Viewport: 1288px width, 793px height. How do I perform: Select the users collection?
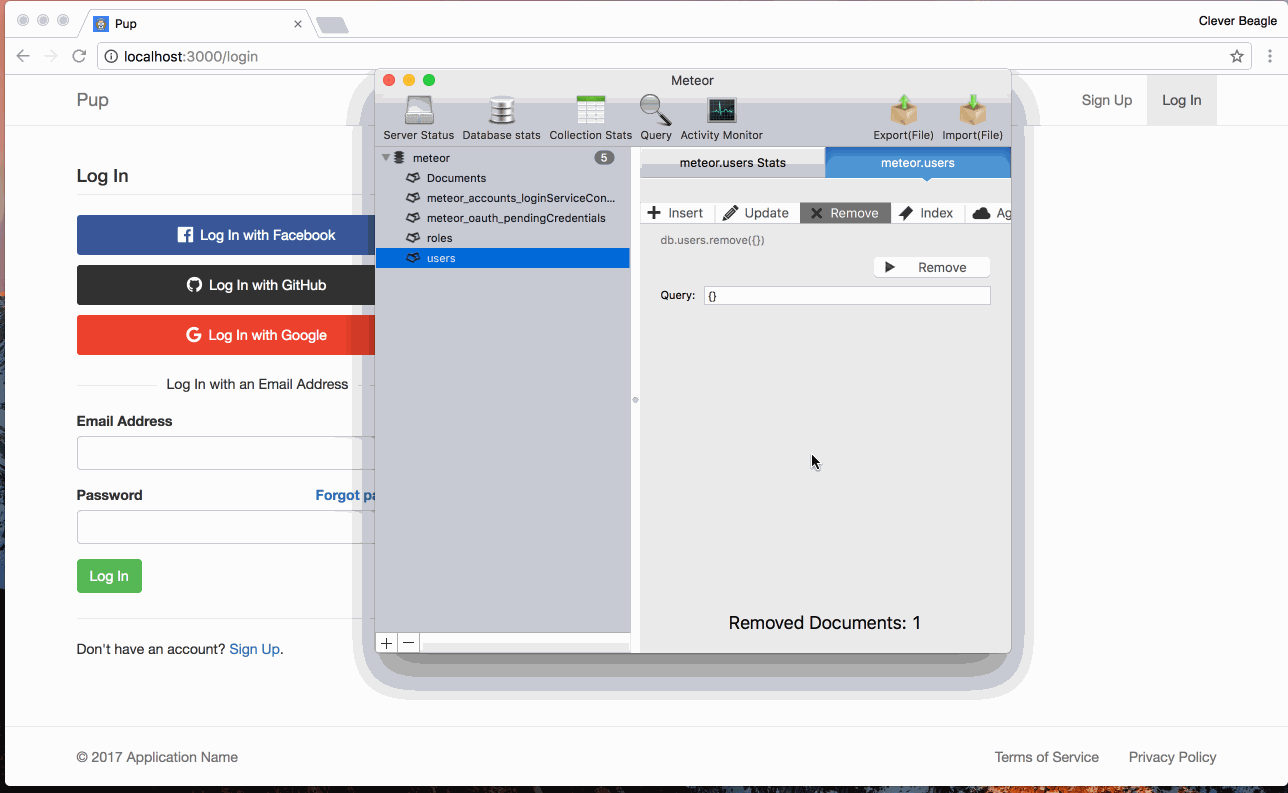click(503, 258)
